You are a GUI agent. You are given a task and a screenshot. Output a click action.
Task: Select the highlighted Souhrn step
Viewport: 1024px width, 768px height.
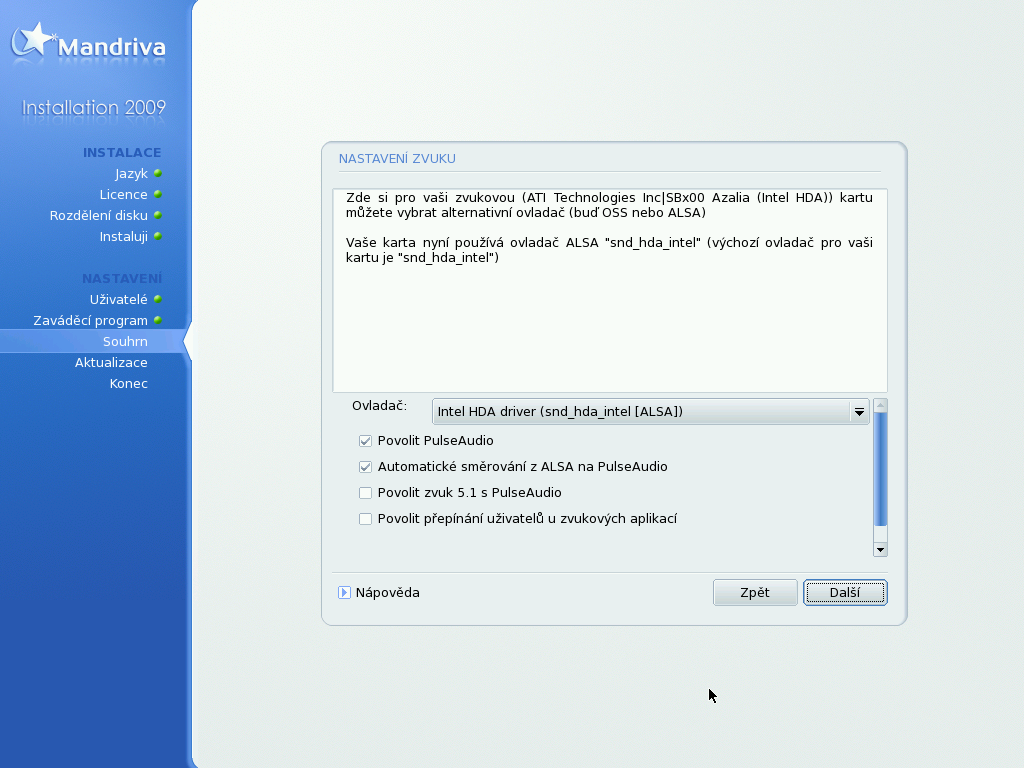[x=125, y=342]
